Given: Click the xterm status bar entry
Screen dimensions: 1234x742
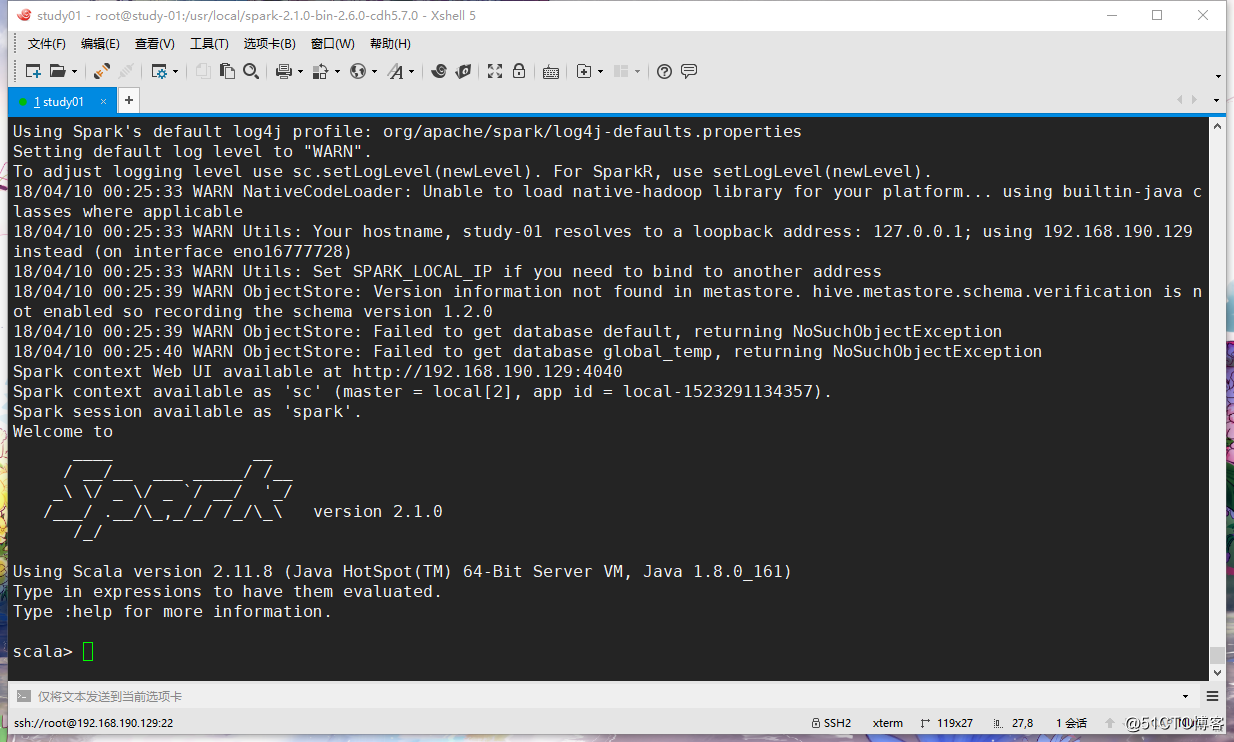Looking at the screenshot, I should click(888, 723).
